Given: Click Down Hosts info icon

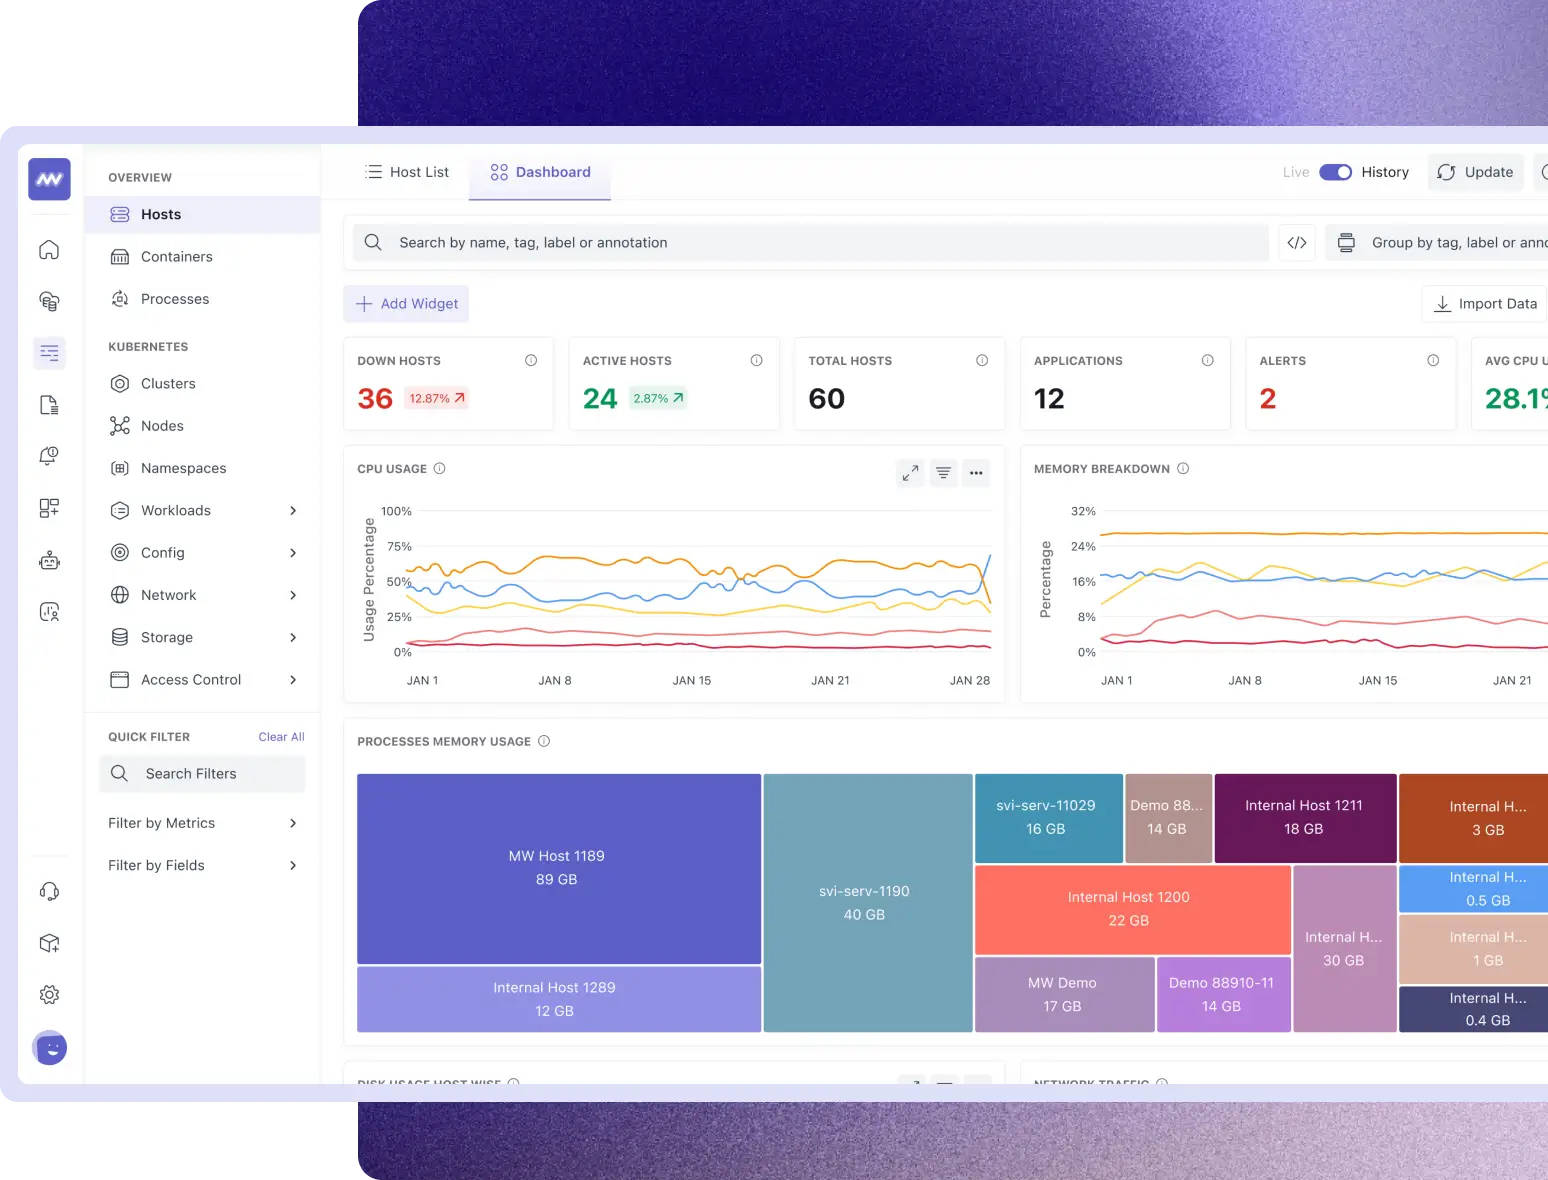Looking at the screenshot, I should 531,361.
